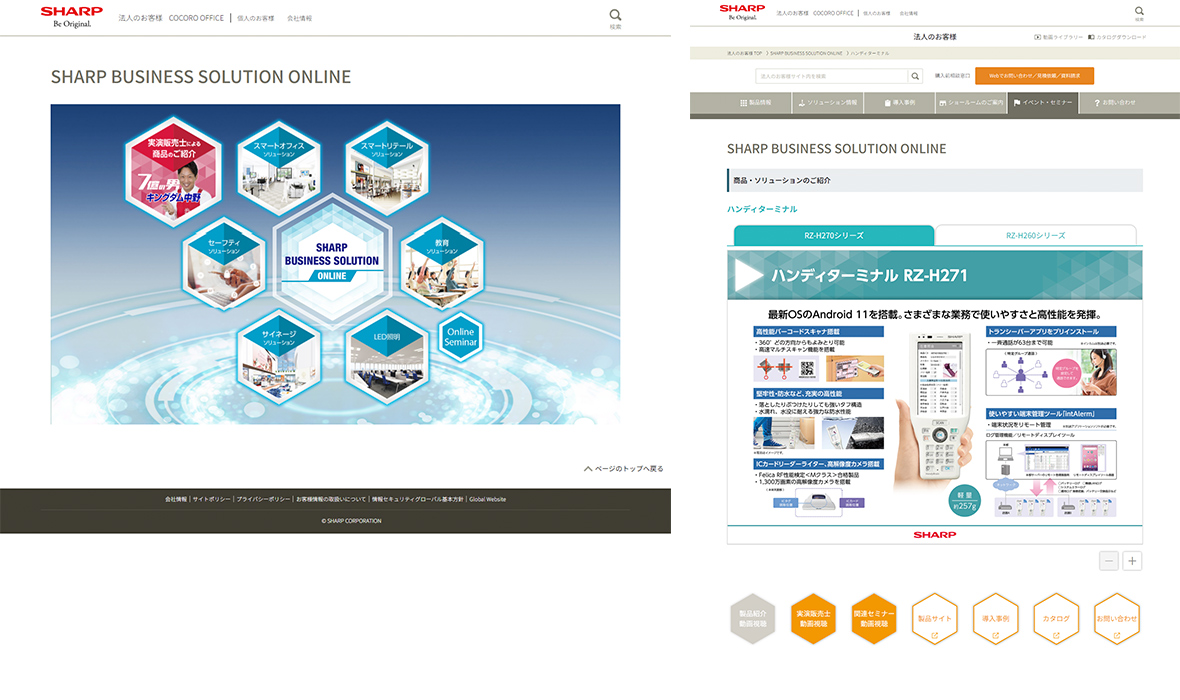Open the スマートリテール solution hexagon

387,168
